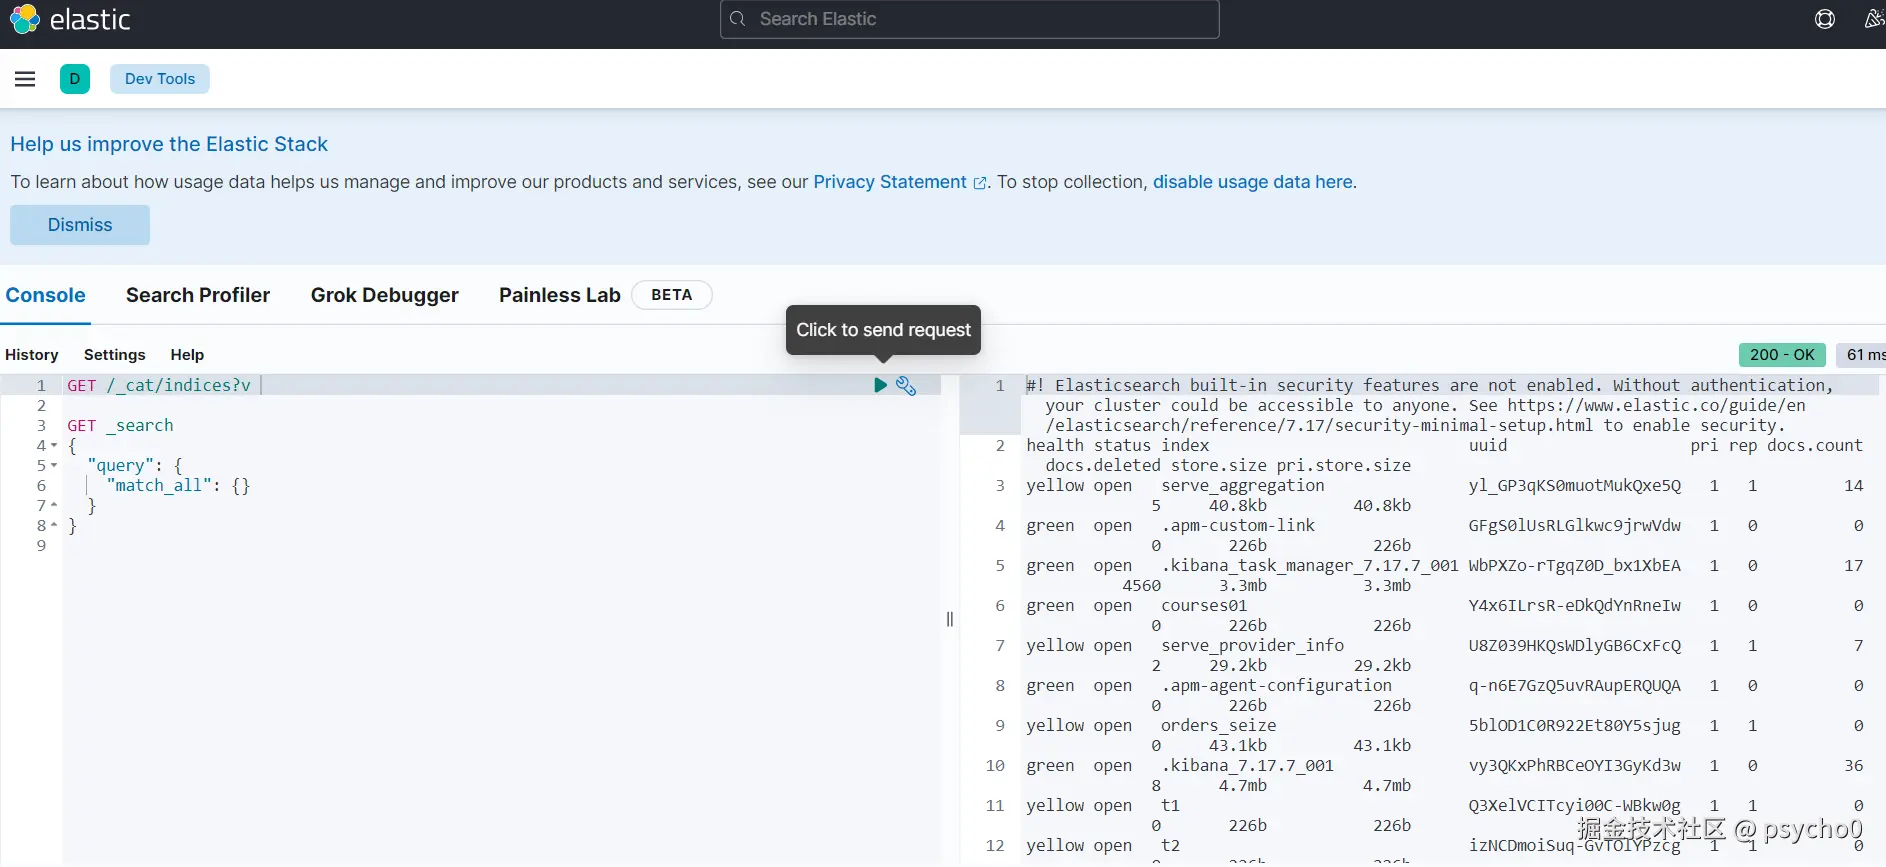1886x867 pixels.
Task: Click the fold marker on line 7
Action: click(54, 506)
